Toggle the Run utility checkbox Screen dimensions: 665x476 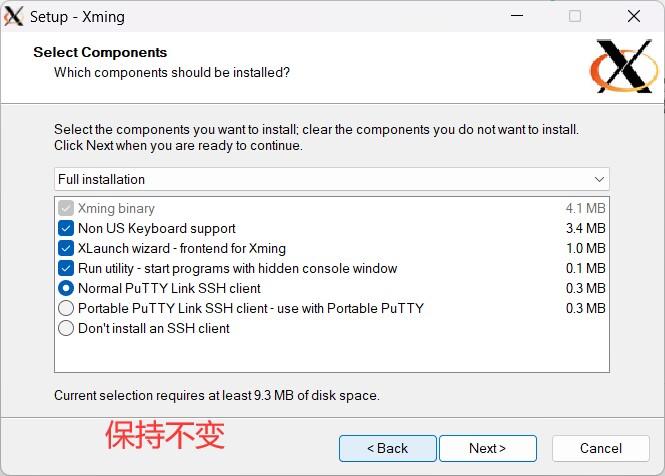click(x=66, y=268)
